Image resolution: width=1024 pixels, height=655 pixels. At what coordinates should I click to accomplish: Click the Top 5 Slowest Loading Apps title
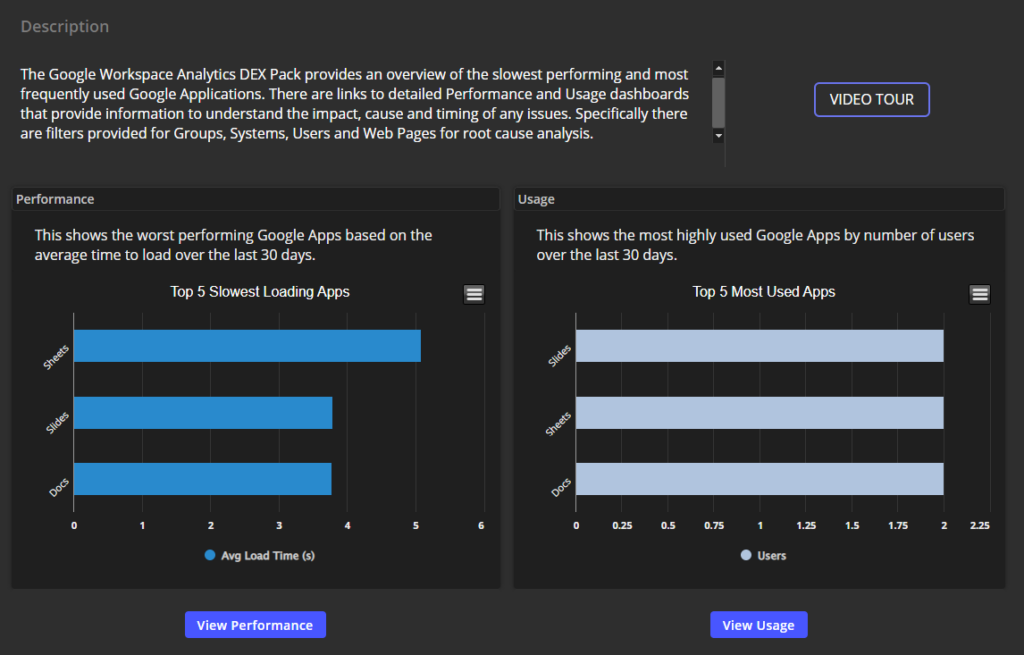click(260, 292)
